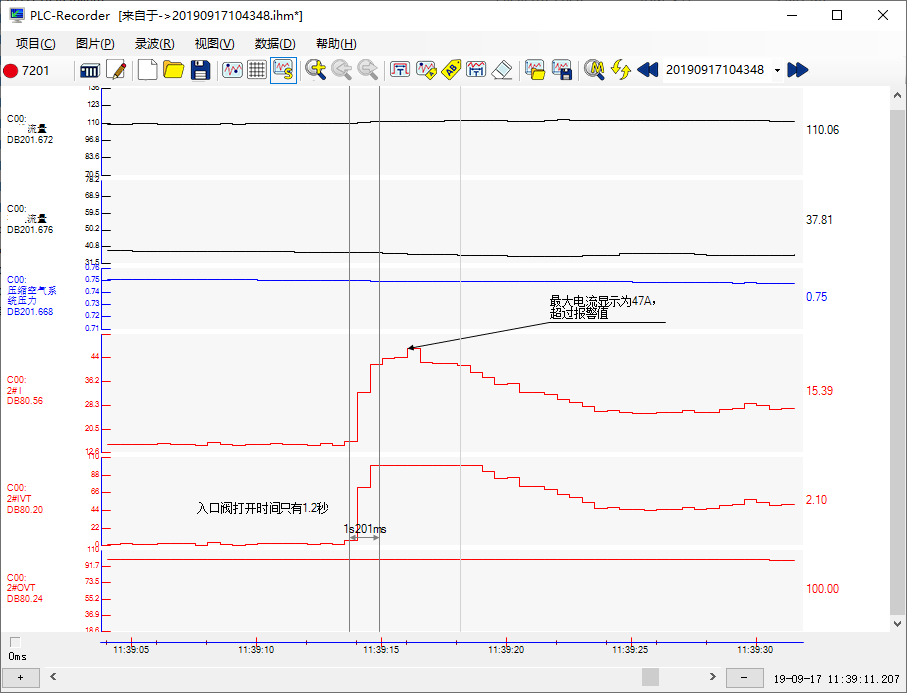The height and width of the screenshot is (693, 907).
Task: Save picture with waveform disk icon
Action: pyautogui.click(x=562, y=70)
